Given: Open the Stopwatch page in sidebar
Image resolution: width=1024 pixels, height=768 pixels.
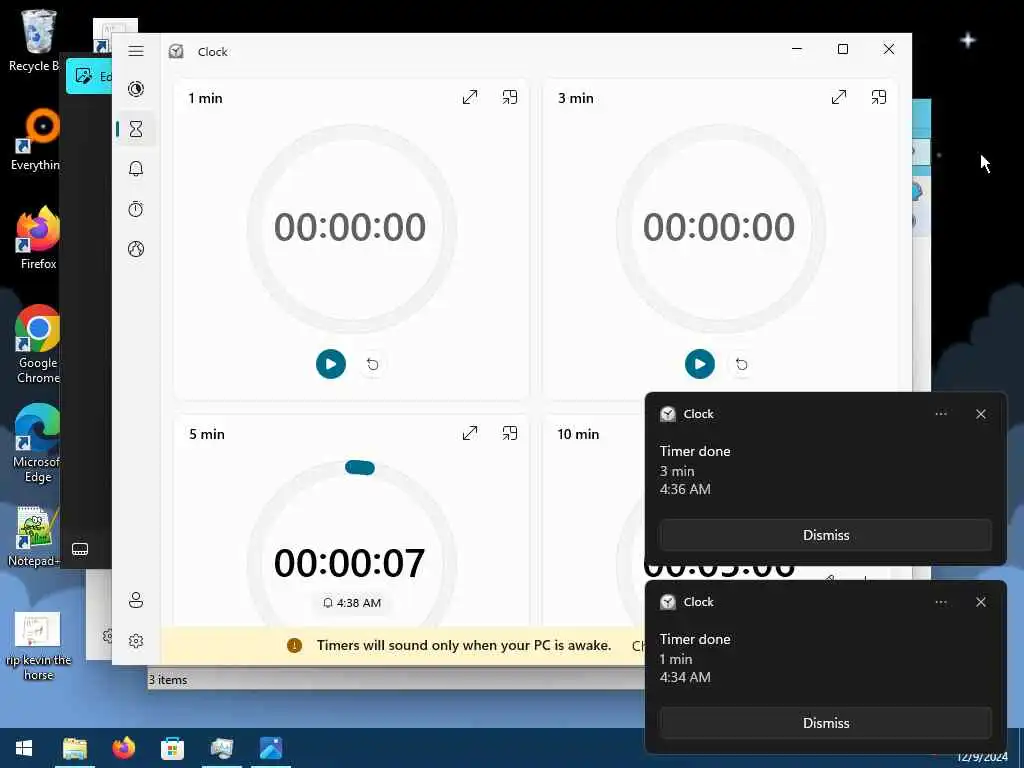Looking at the screenshot, I should 136,209.
